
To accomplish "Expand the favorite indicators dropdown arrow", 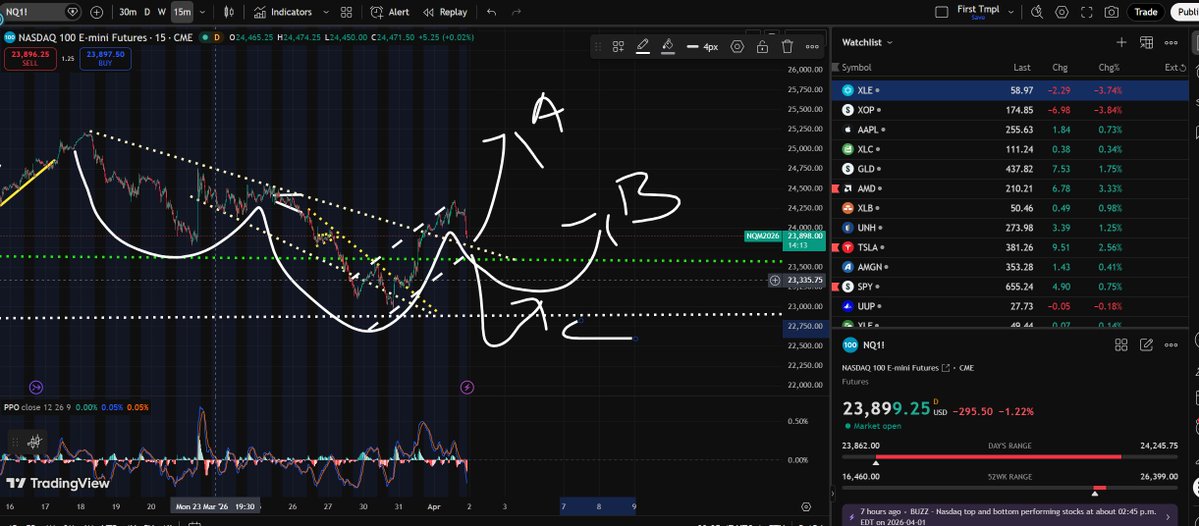I will (x=326, y=12).
